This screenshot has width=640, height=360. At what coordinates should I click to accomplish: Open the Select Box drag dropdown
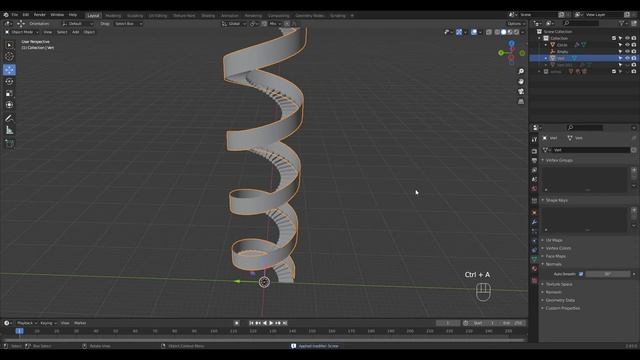128,24
